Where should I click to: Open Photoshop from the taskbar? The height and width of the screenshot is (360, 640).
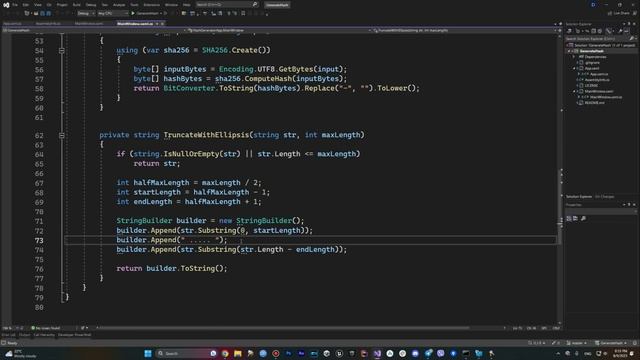coord(289,353)
